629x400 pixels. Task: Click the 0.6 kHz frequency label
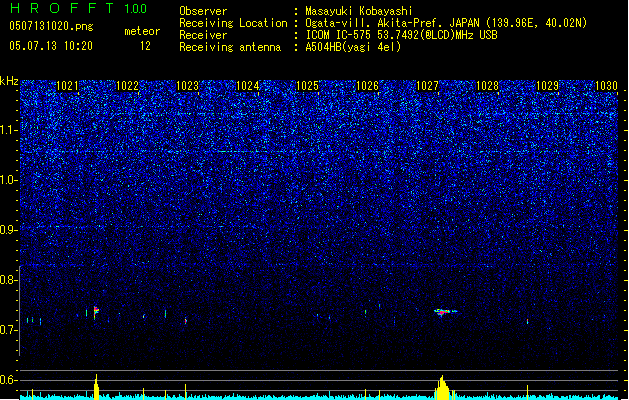[x=9, y=380]
